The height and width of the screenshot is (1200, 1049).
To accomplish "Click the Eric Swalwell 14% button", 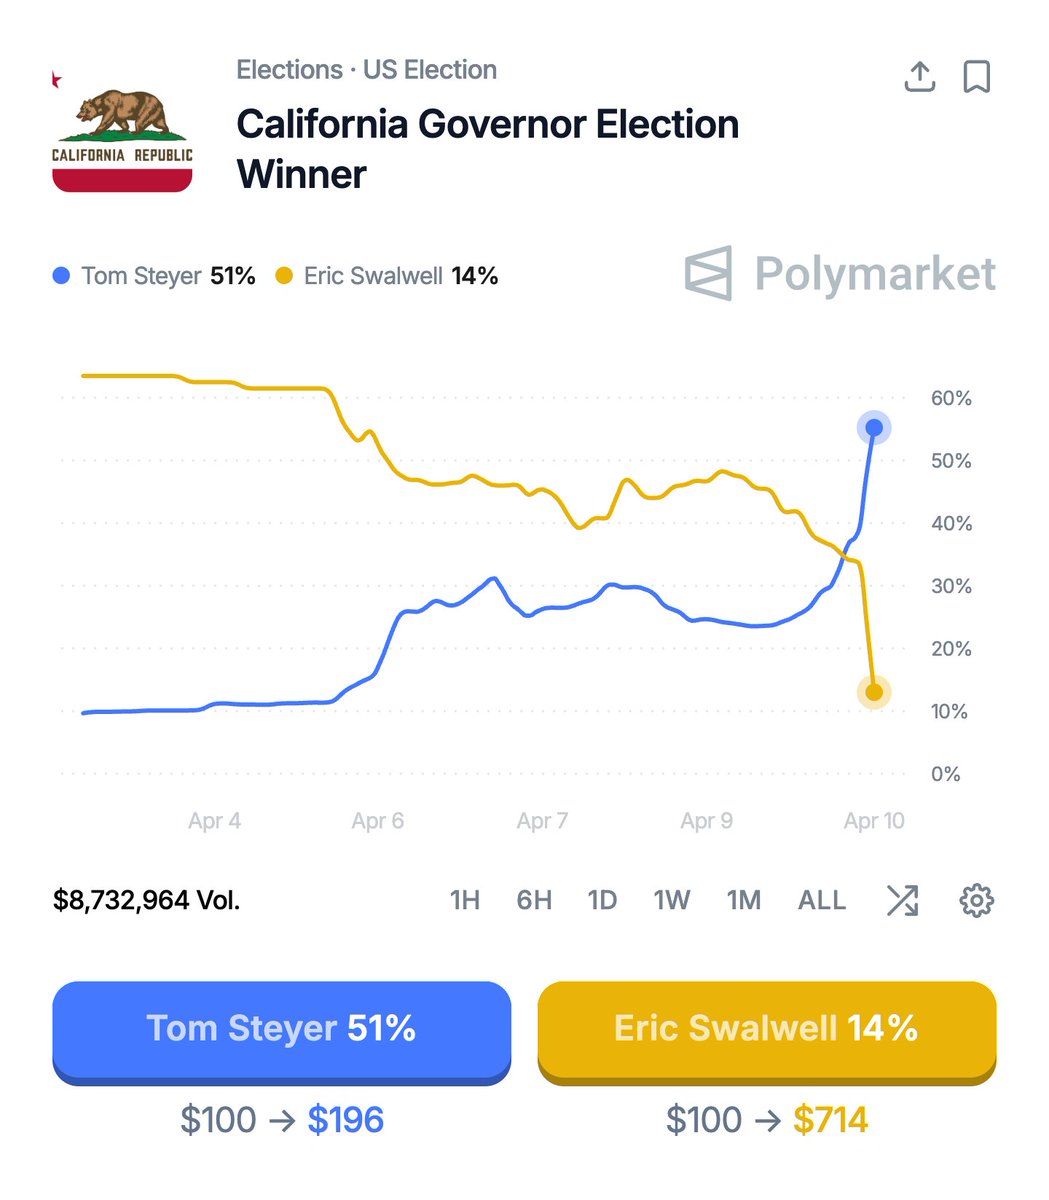I will click(x=767, y=1029).
